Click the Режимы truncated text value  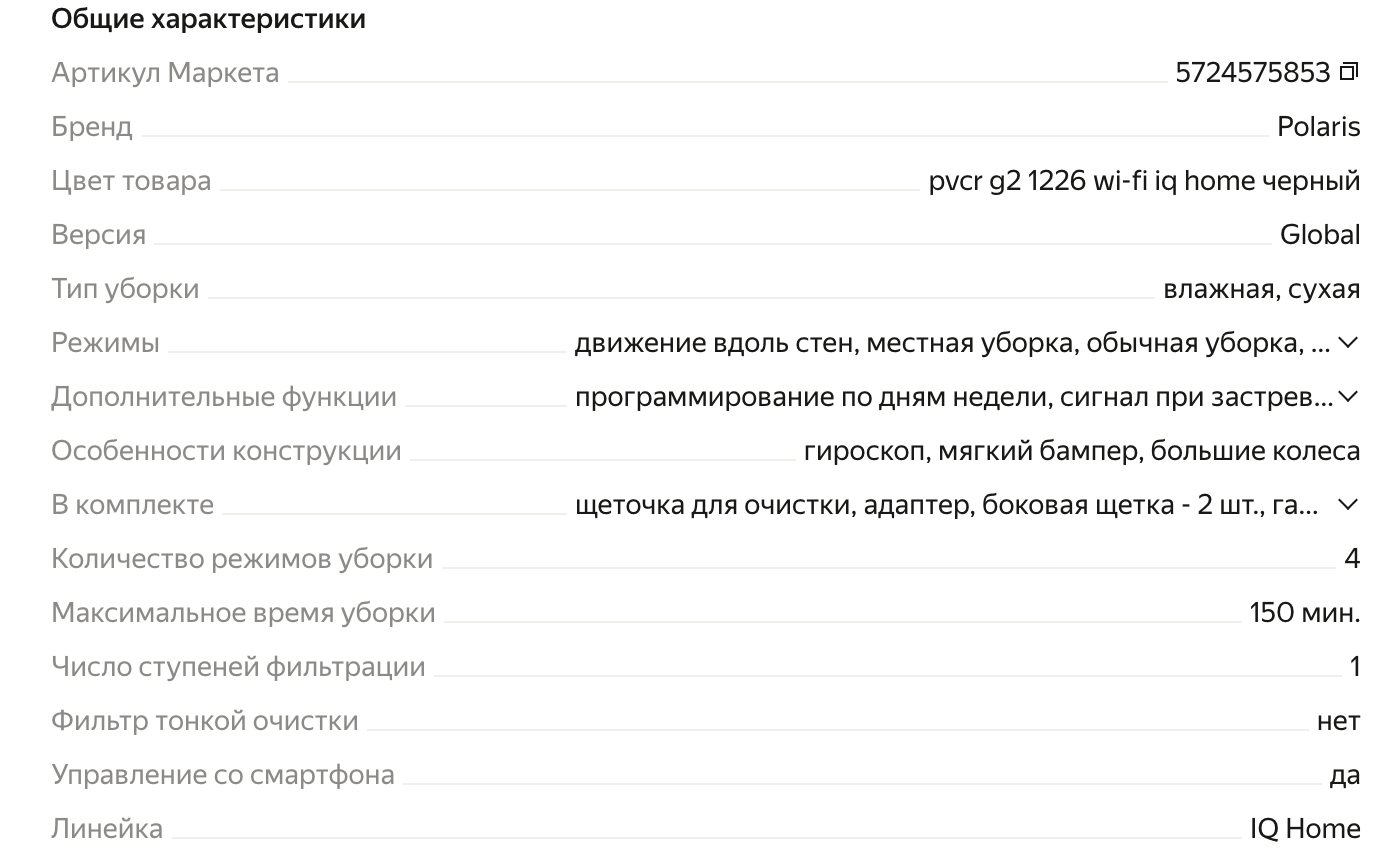952,343
